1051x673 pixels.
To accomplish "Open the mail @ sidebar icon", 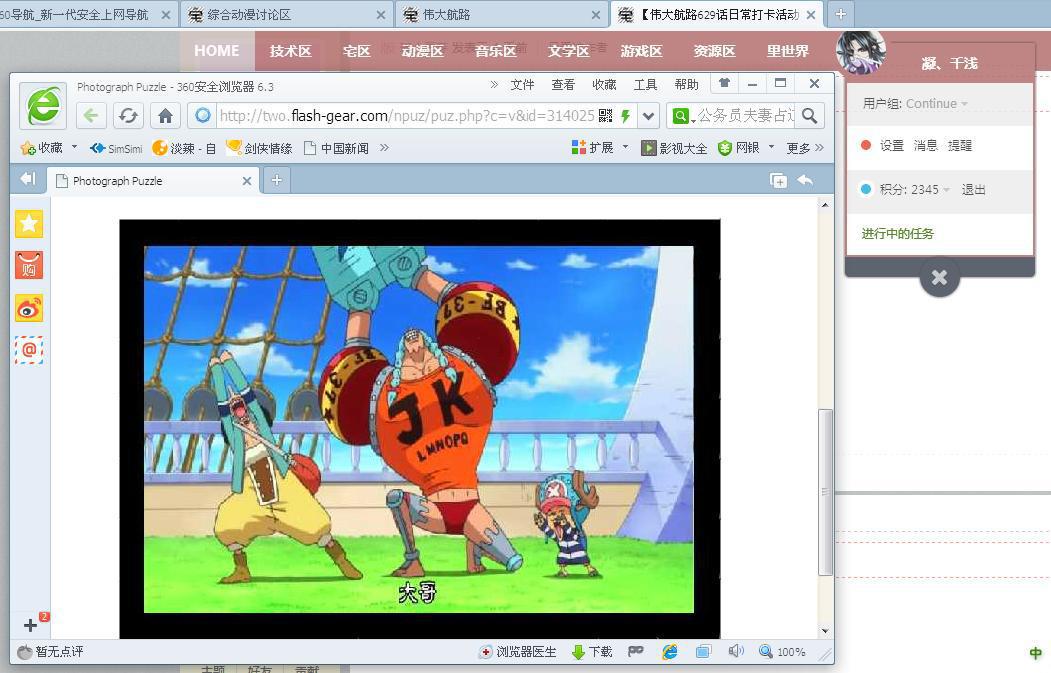I will pos(29,350).
